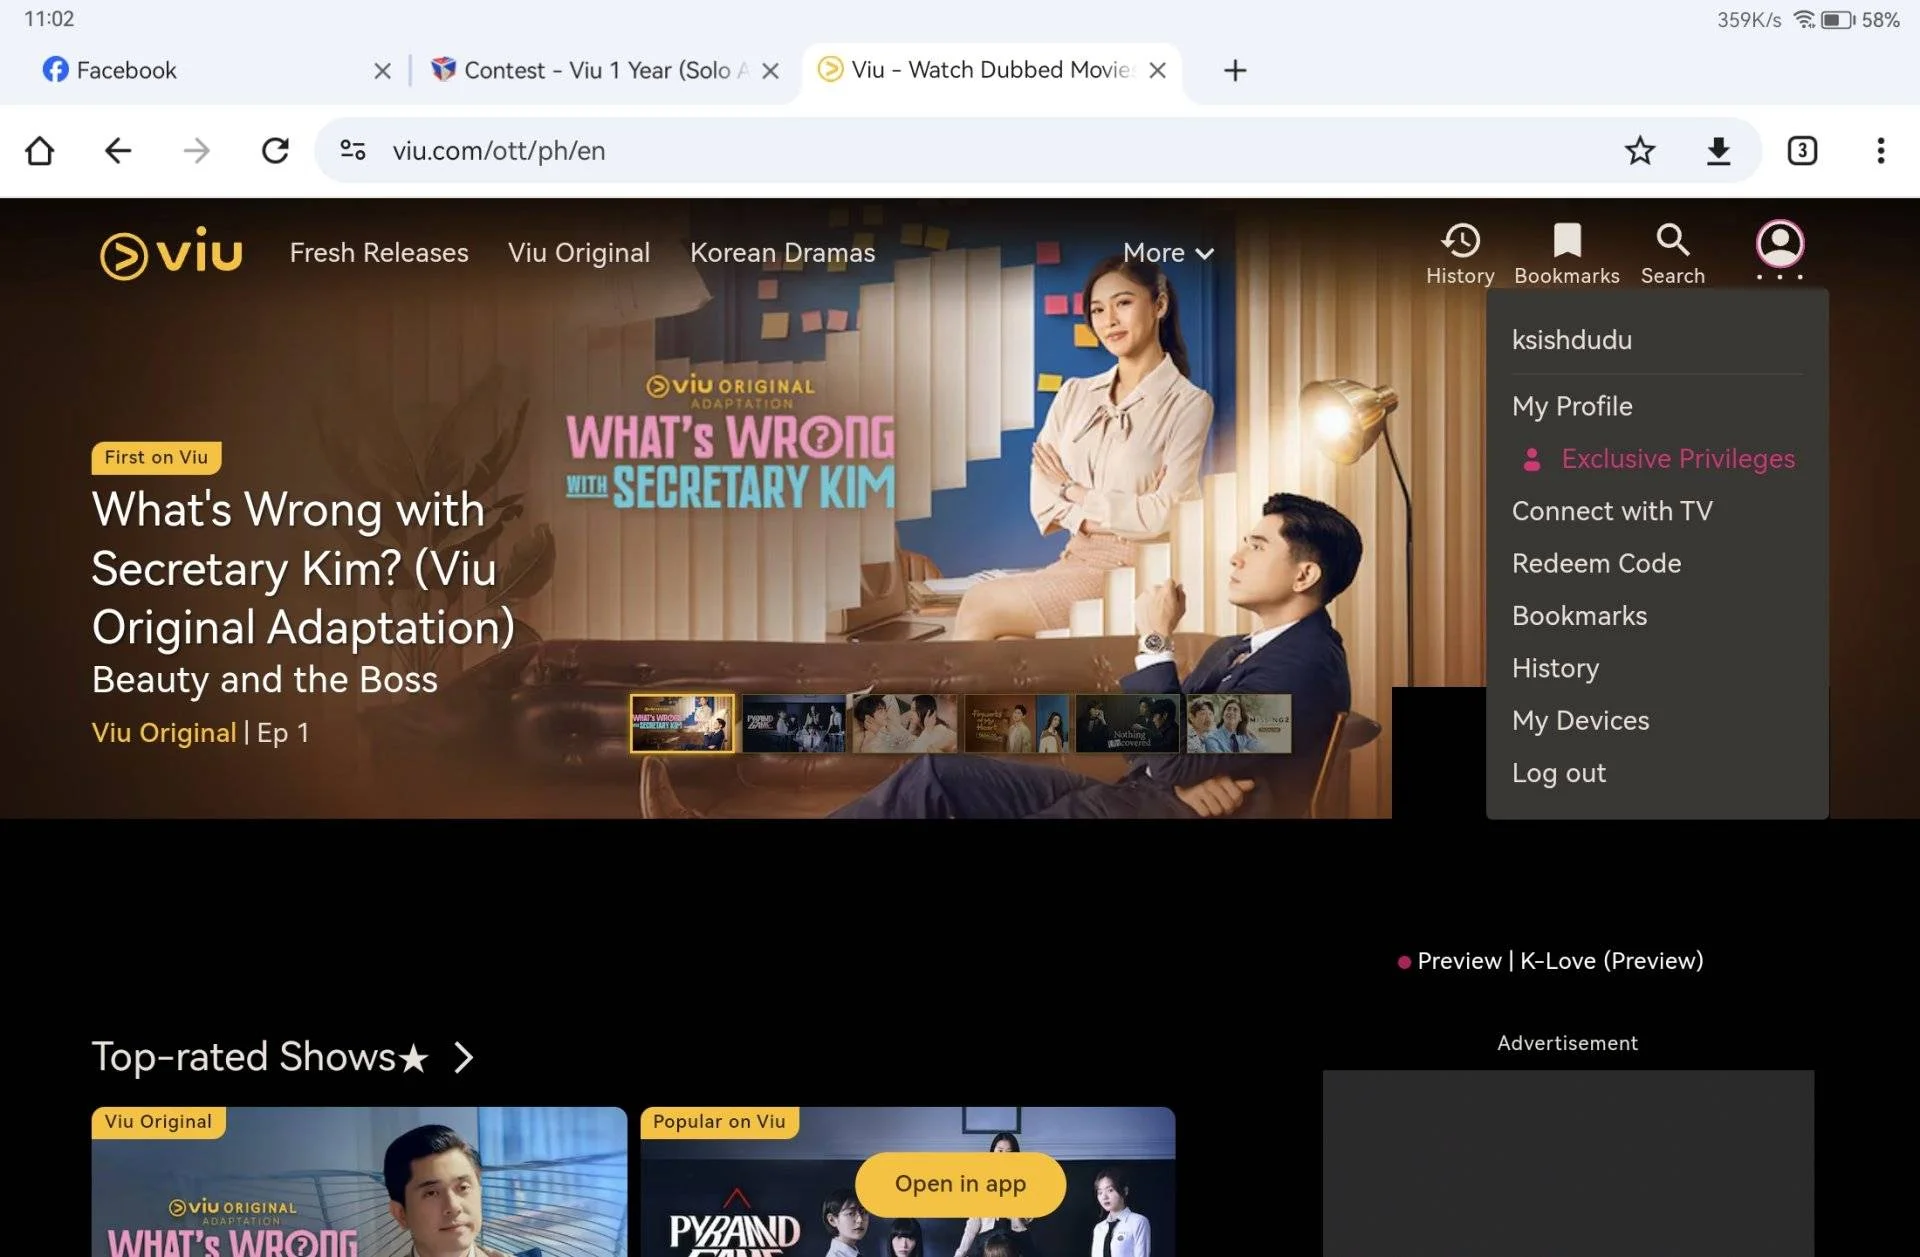Open a new browser tab
This screenshot has height=1257, width=1920.
(1235, 70)
